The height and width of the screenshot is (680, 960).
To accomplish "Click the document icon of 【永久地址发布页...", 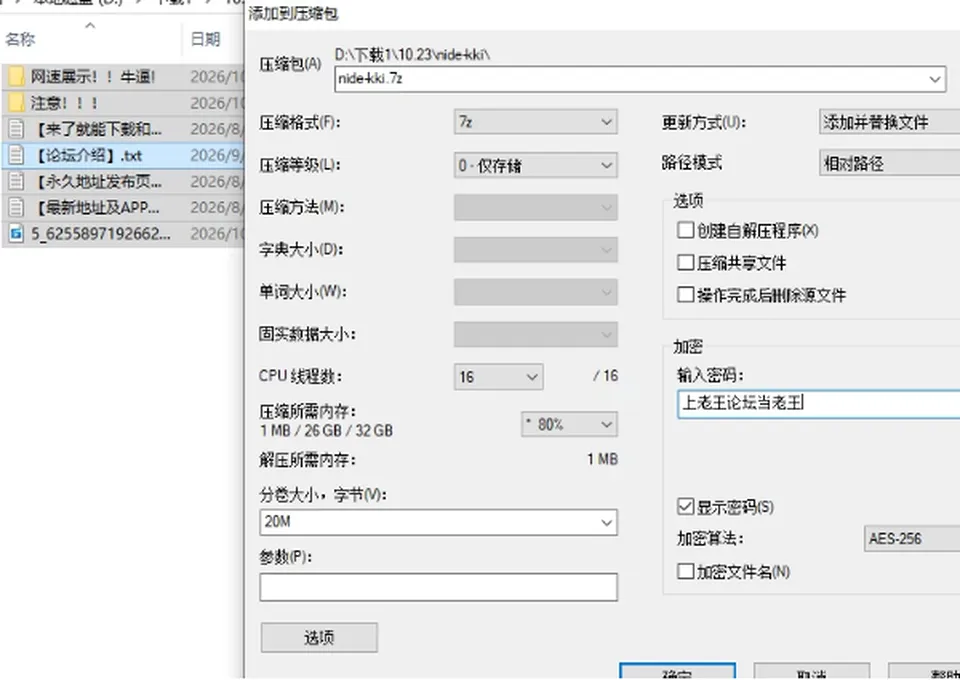I will [x=17, y=182].
